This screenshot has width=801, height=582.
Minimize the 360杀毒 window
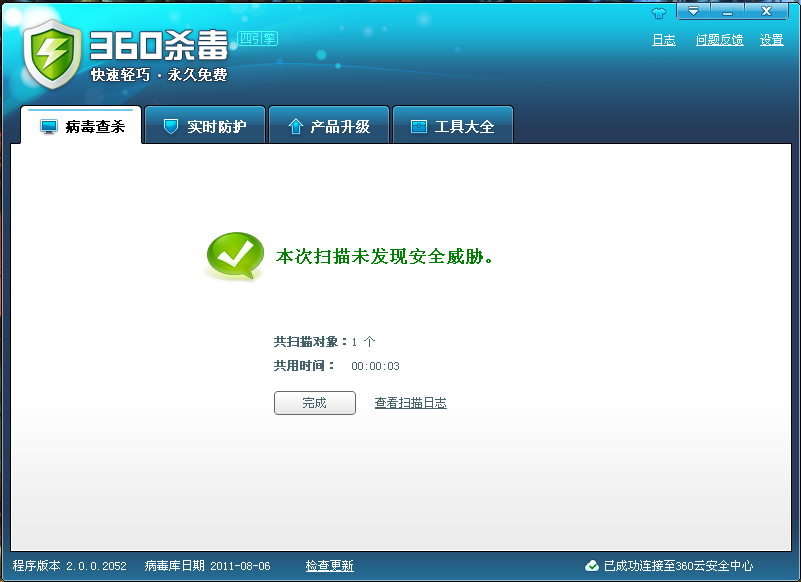(727, 11)
